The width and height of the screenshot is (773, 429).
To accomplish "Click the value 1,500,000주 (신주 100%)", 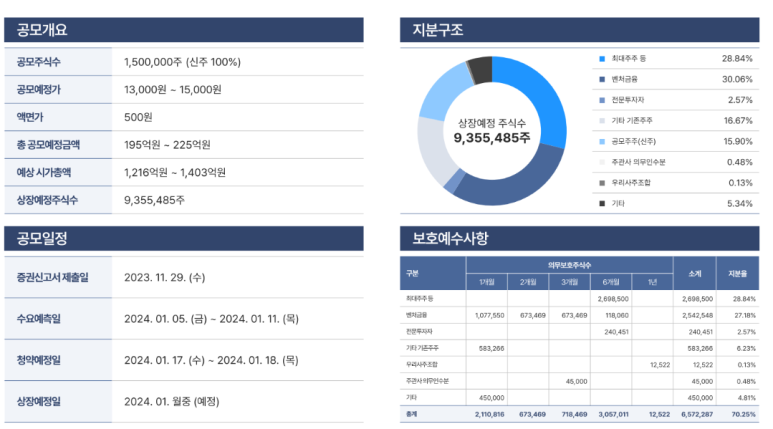I will pyautogui.click(x=182, y=62).
